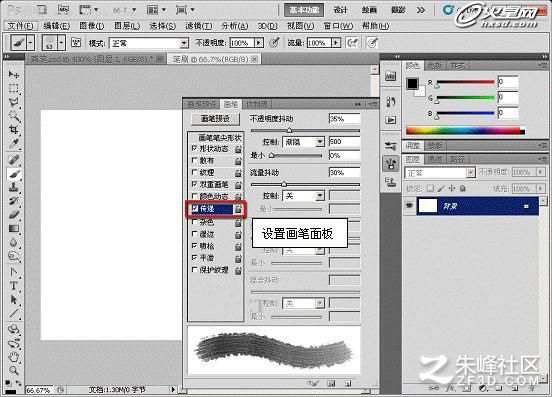Open layer blend mode dropdown 正常
The height and width of the screenshot is (397, 552).
pos(440,173)
